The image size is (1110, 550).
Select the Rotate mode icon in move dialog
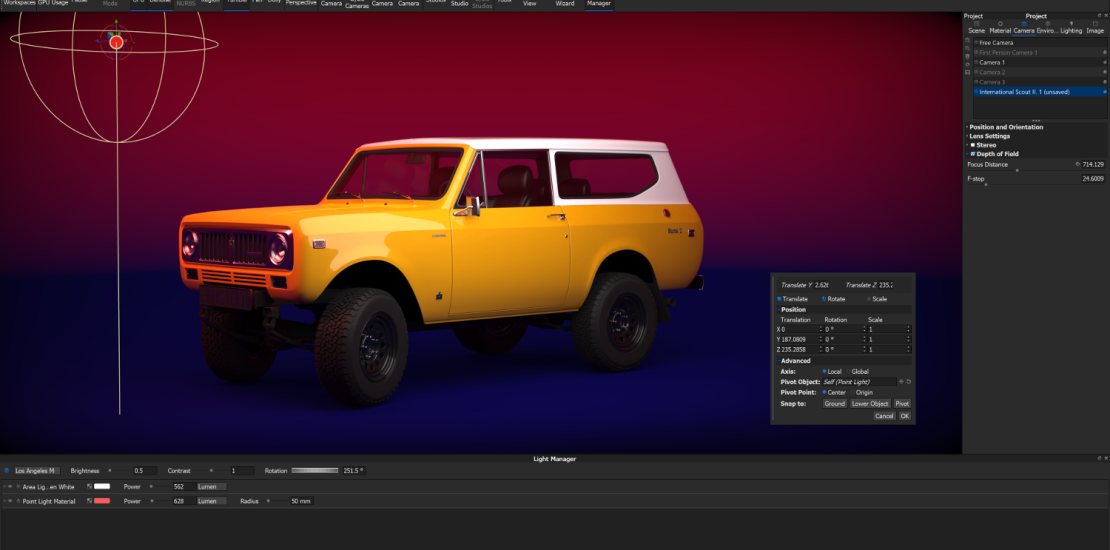[824, 299]
